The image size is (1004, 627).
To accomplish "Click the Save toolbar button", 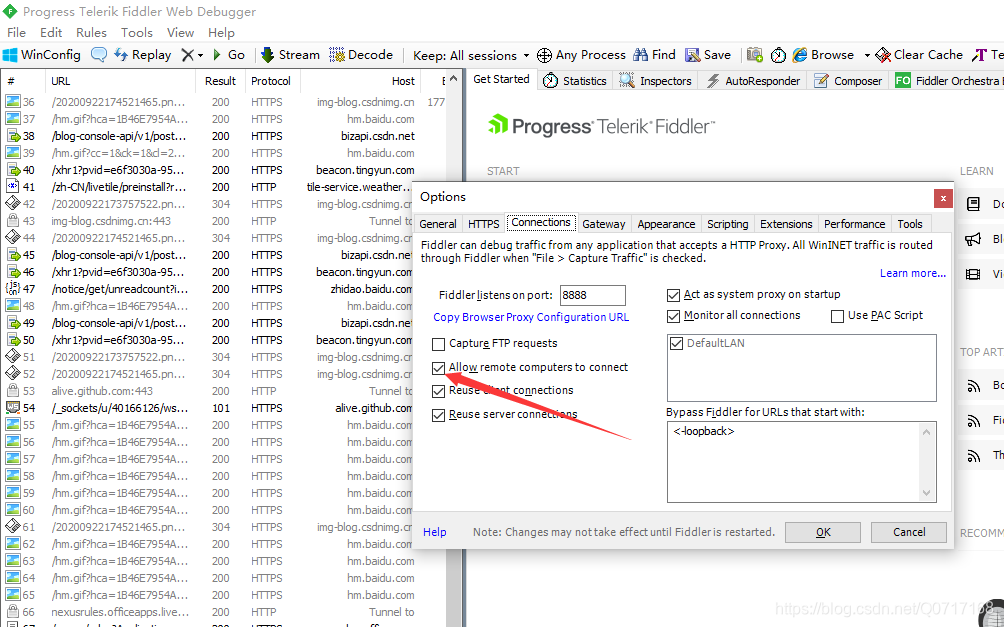I will coord(708,55).
